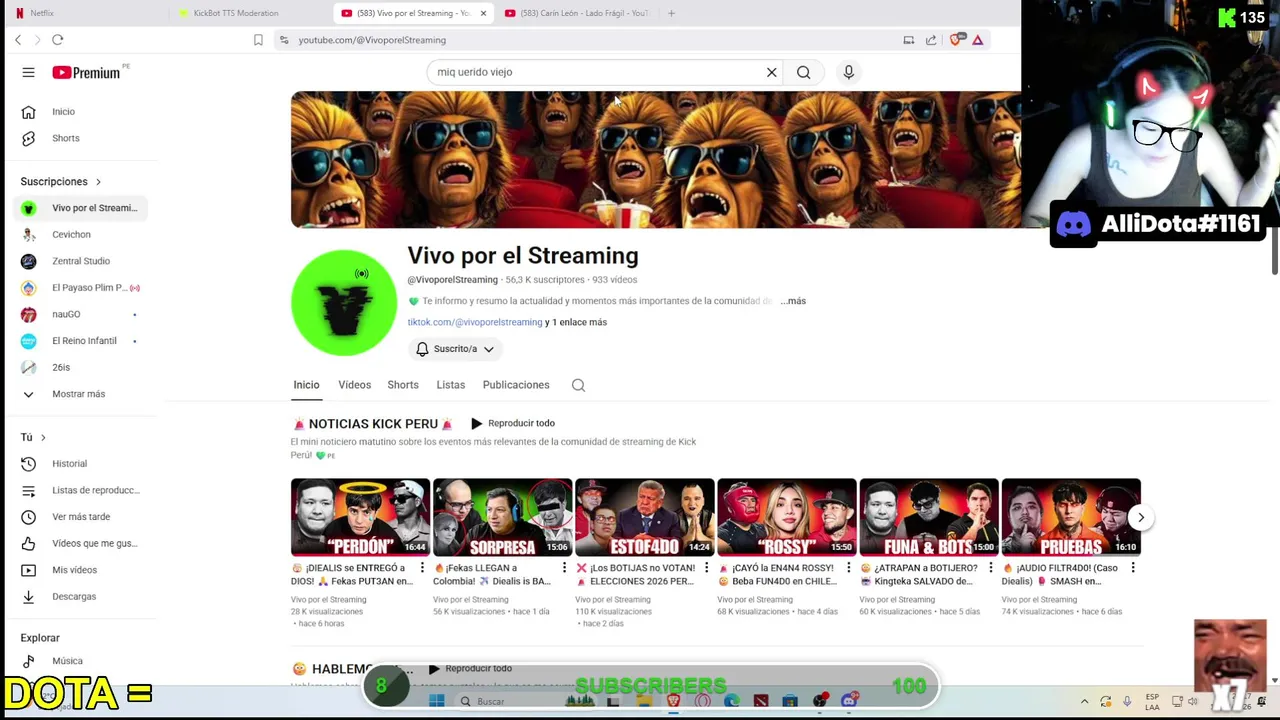Switch to Inicio channel tab

tap(306, 385)
